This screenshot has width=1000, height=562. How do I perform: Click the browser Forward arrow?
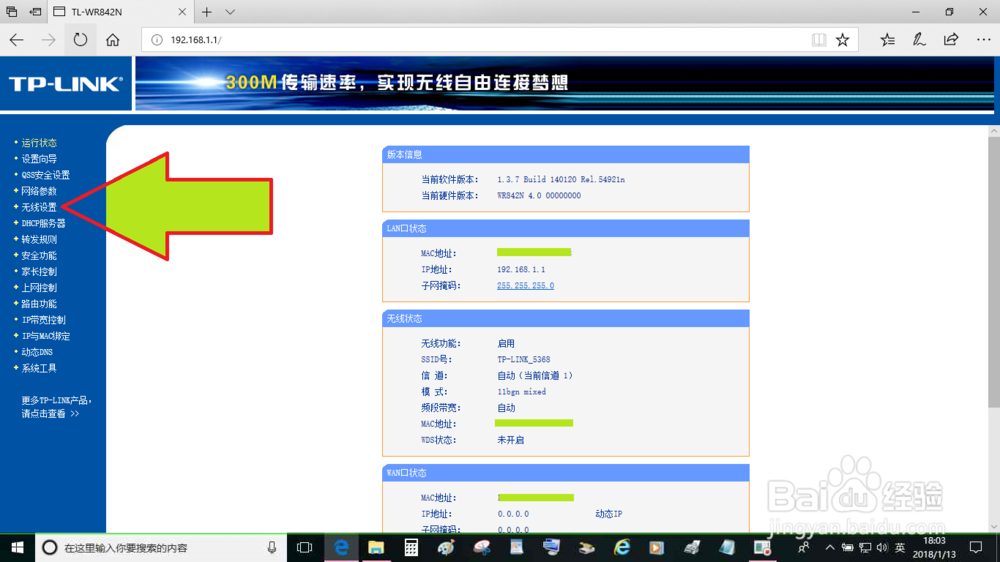pyautogui.click(x=48, y=40)
